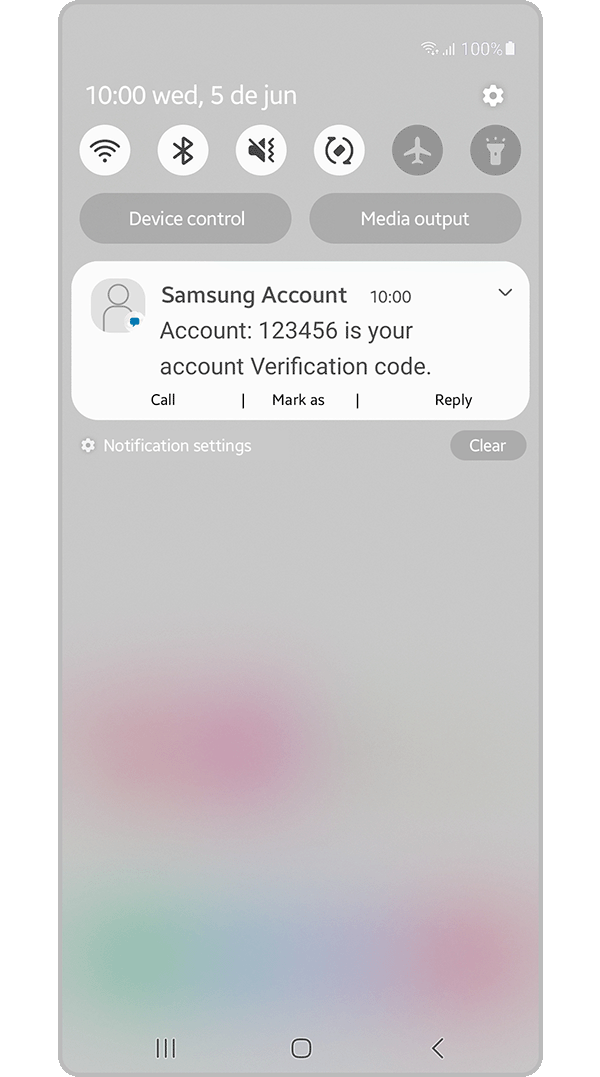
Task: Toggle the vibrate sound mode
Action: click(x=261, y=150)
